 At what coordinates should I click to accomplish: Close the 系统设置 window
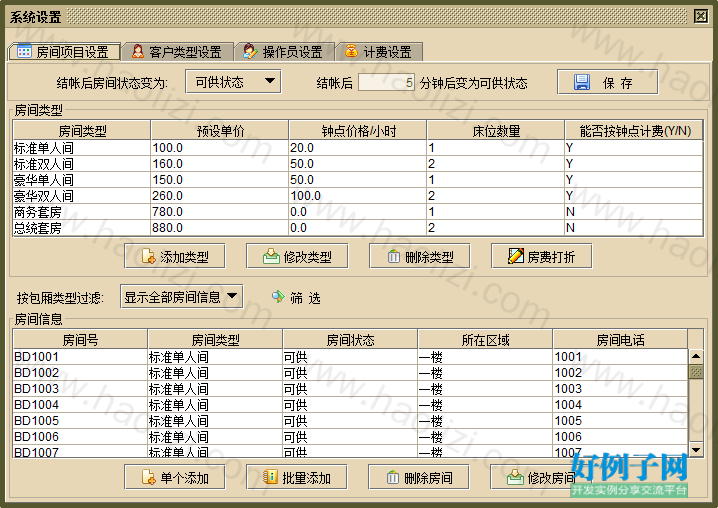(x=700, y=16)
